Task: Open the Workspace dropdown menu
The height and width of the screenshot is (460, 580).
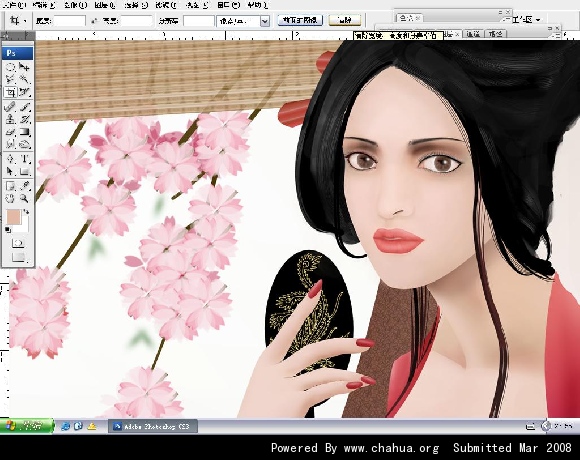Action: click(527, 20)
